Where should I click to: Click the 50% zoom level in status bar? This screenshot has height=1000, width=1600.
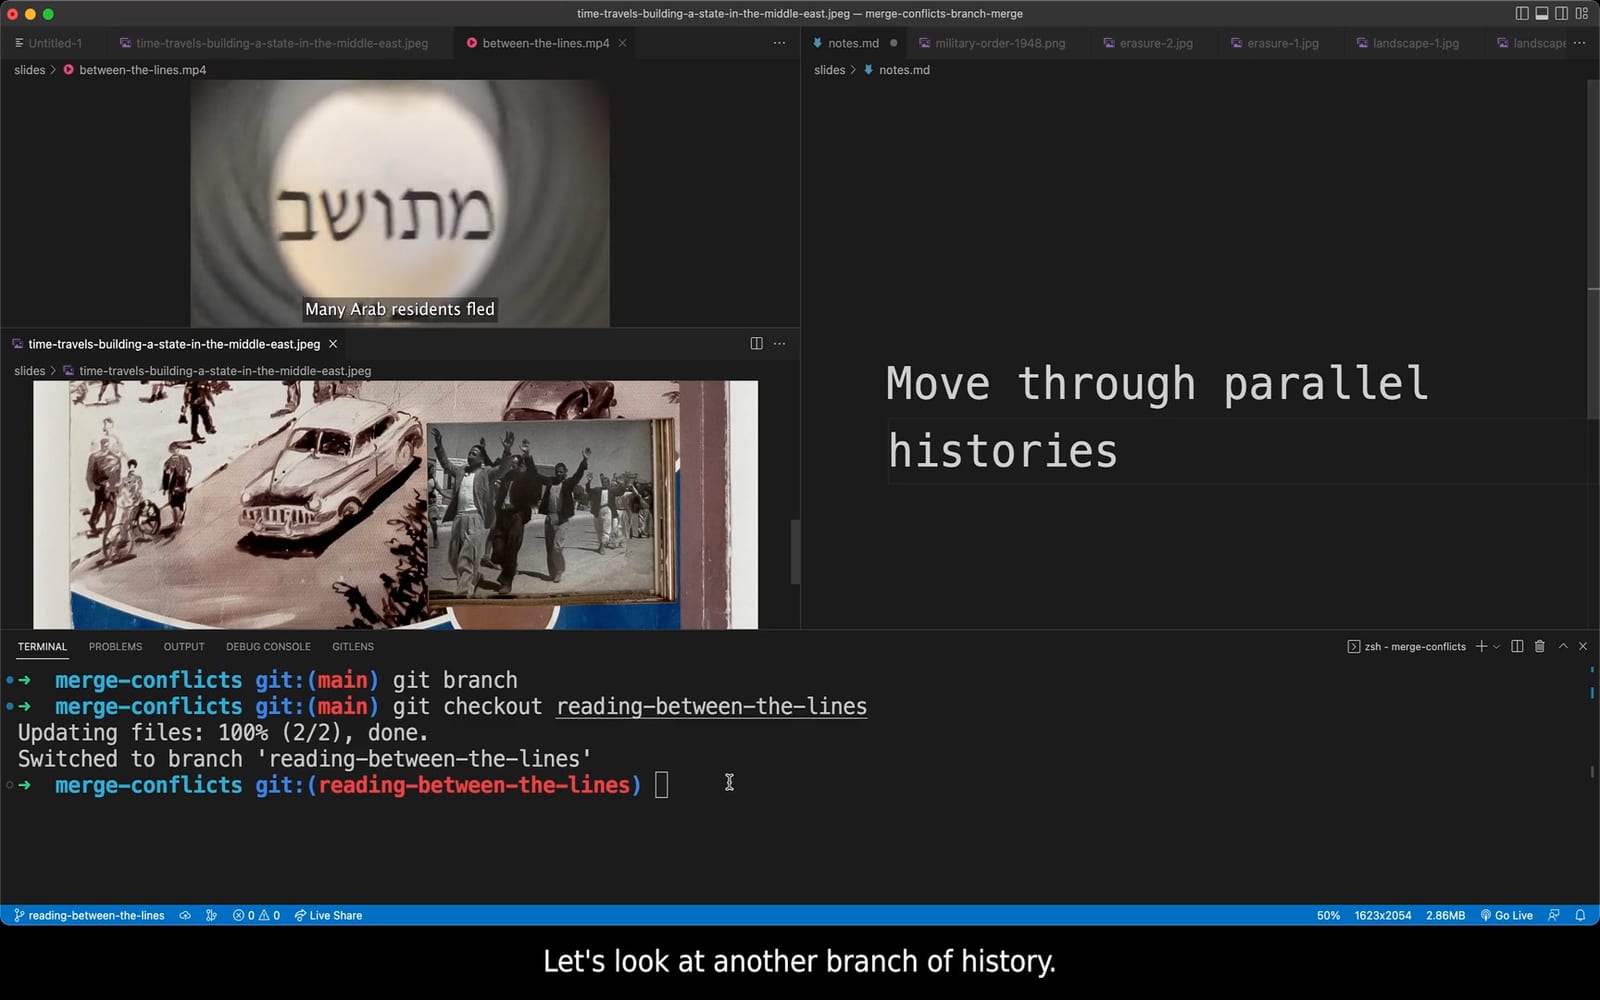click(x=1328, y=915)
